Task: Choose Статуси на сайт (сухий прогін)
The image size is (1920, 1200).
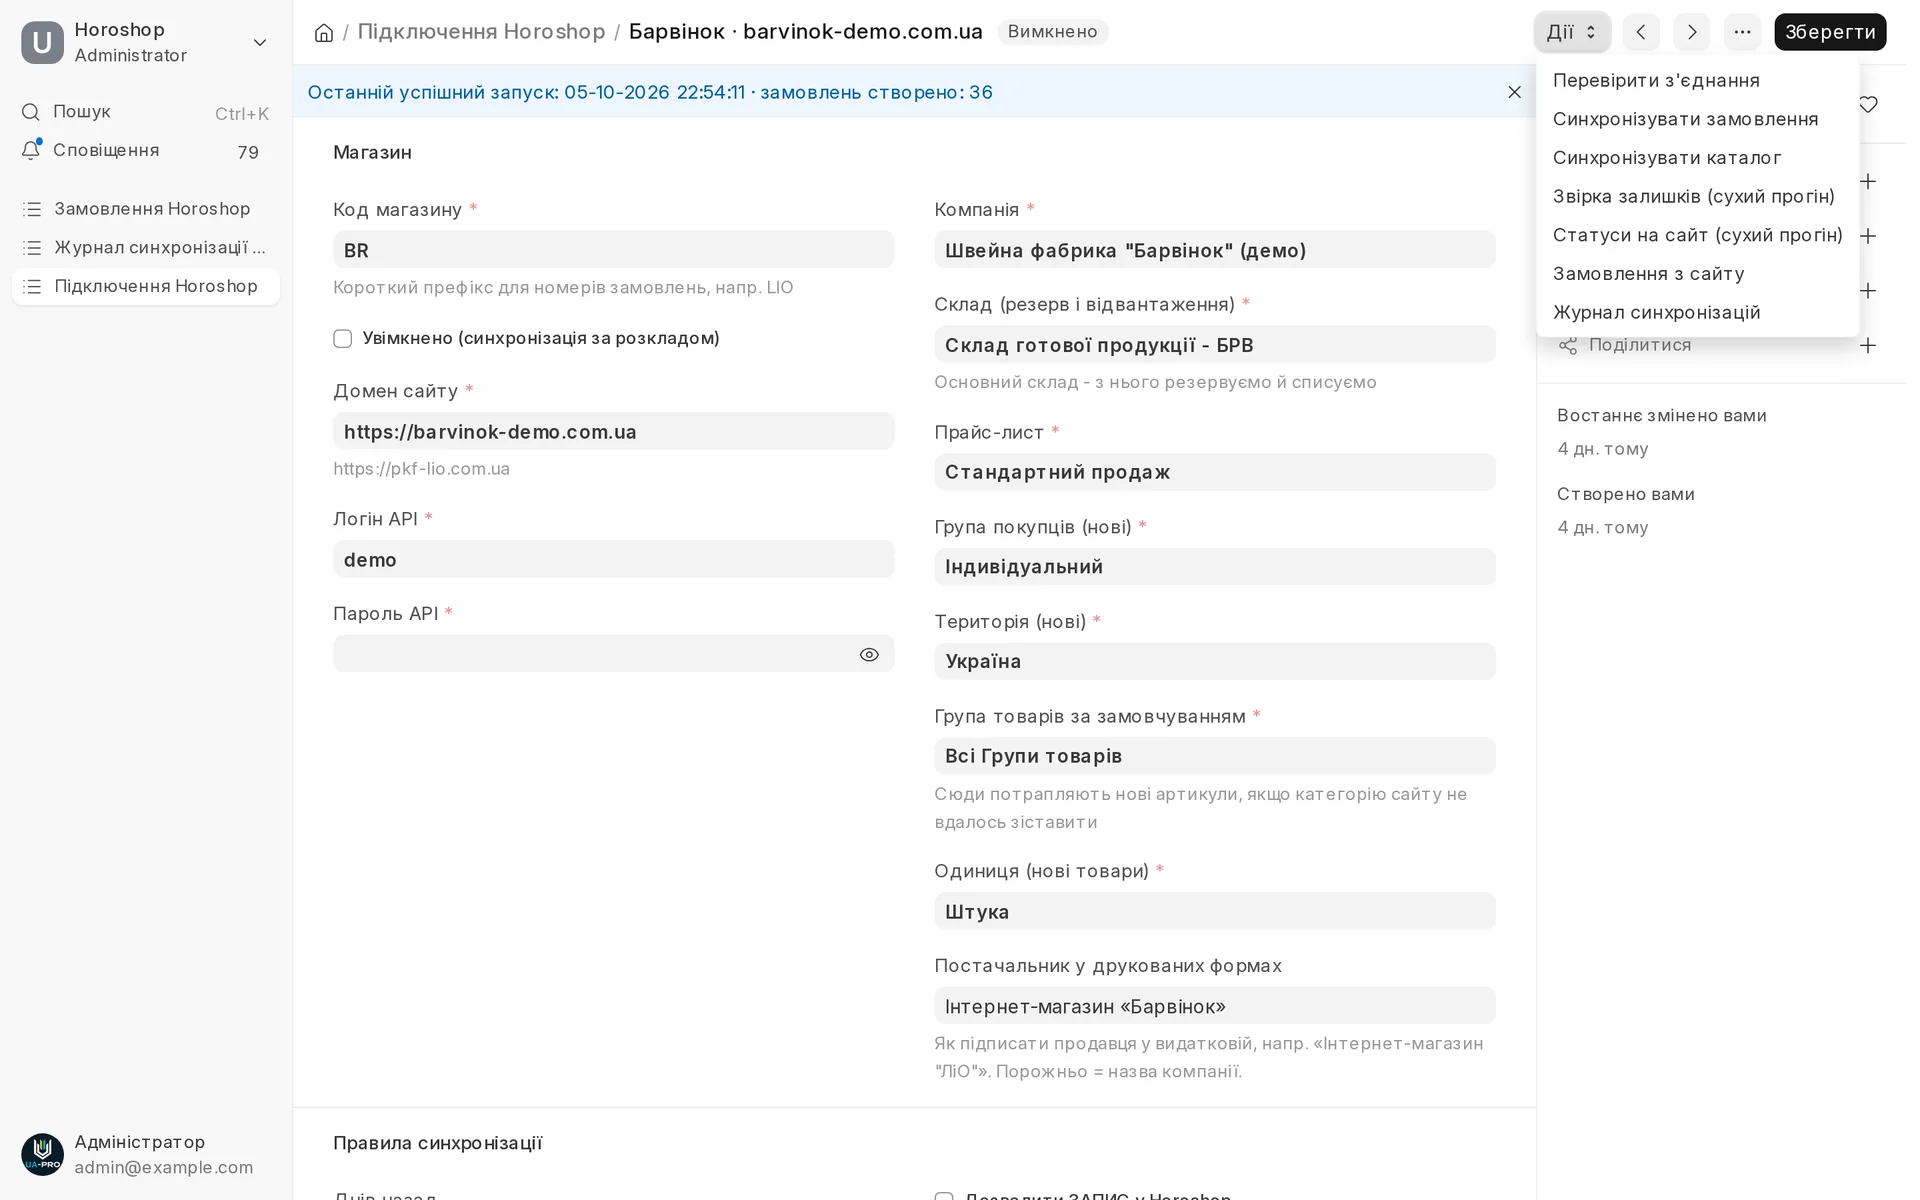Action: coord(1697,235)
